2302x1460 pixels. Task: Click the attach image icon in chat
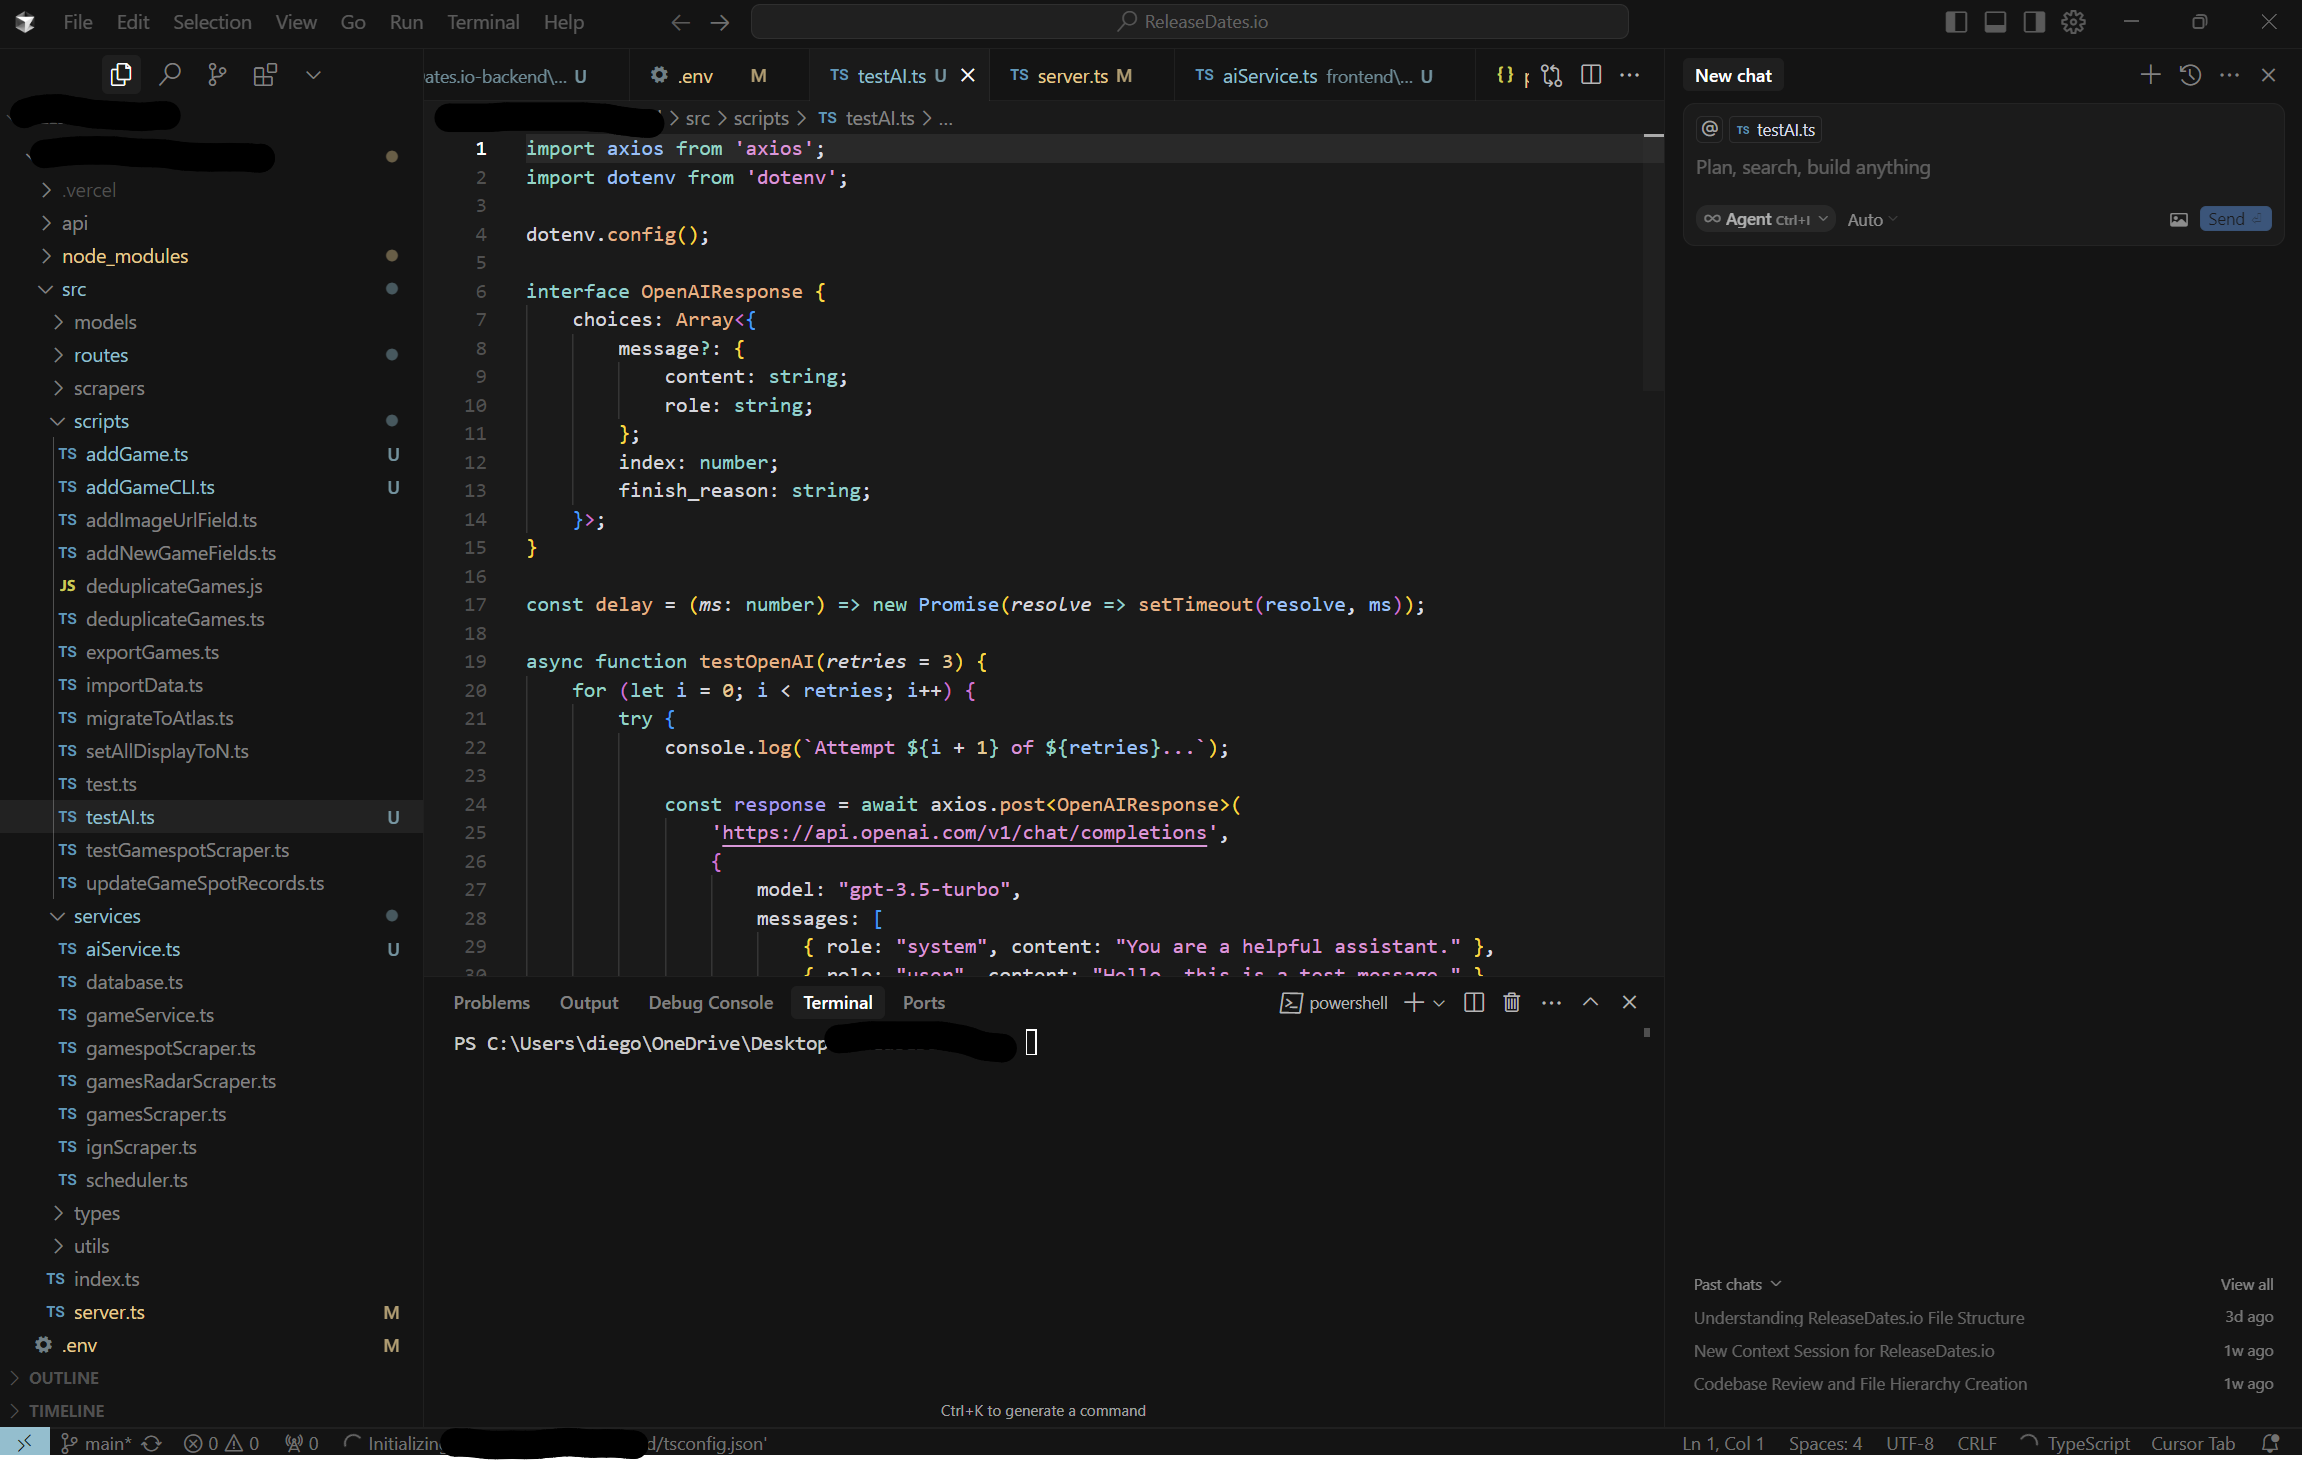tap(2178, 220)
